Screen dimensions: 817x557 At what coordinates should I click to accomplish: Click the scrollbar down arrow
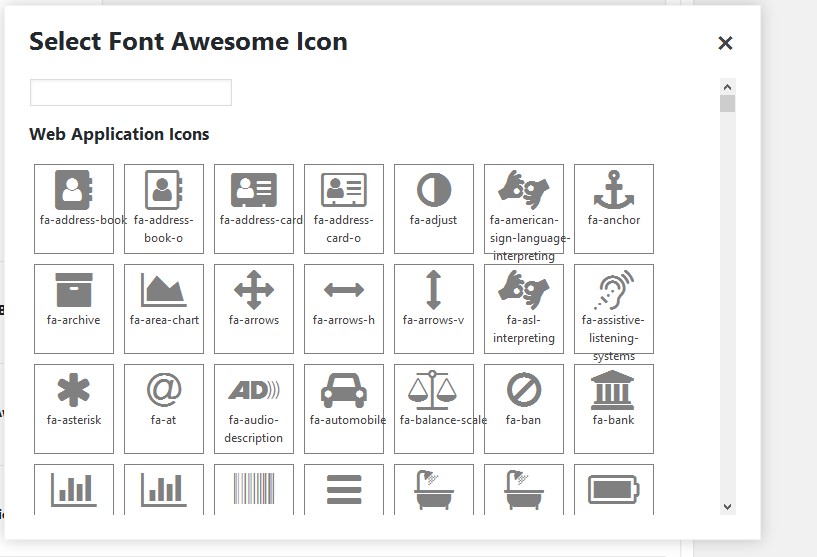[x=727, y=506]
